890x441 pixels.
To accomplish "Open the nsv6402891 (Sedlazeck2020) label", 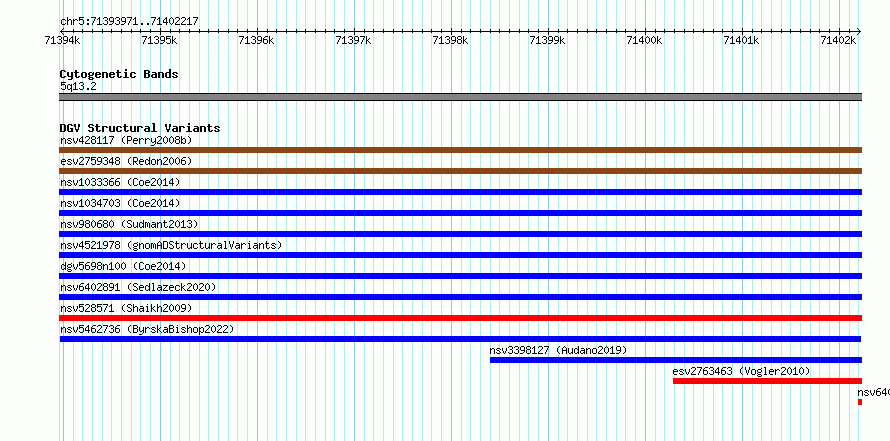I will click(x=138, y=287).
